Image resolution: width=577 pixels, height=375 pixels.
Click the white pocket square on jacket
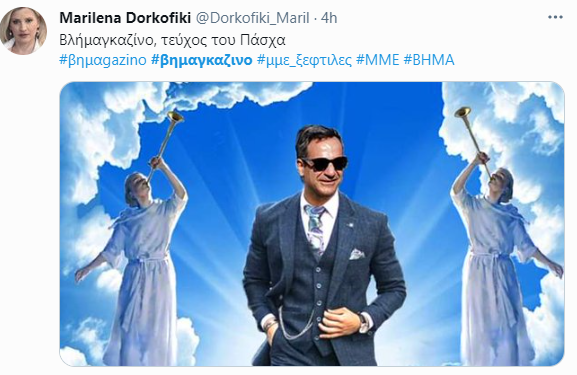click(356, 254)
